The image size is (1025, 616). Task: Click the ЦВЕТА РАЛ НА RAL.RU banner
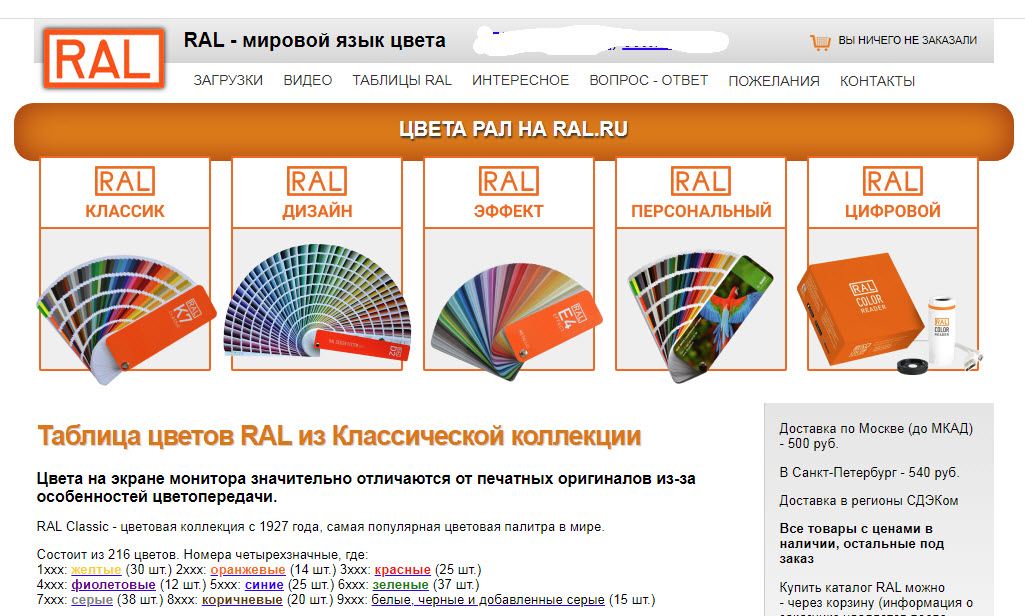514,129
